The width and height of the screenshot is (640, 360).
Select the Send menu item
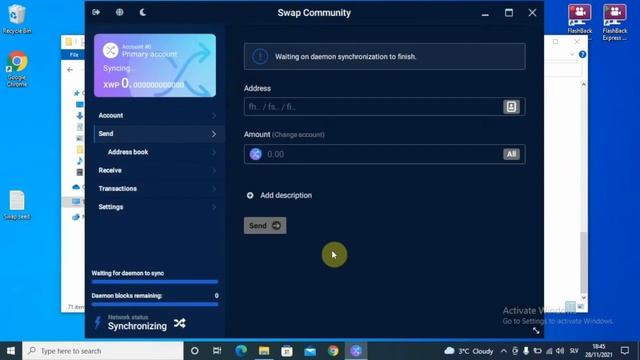(x=159, y=134)
